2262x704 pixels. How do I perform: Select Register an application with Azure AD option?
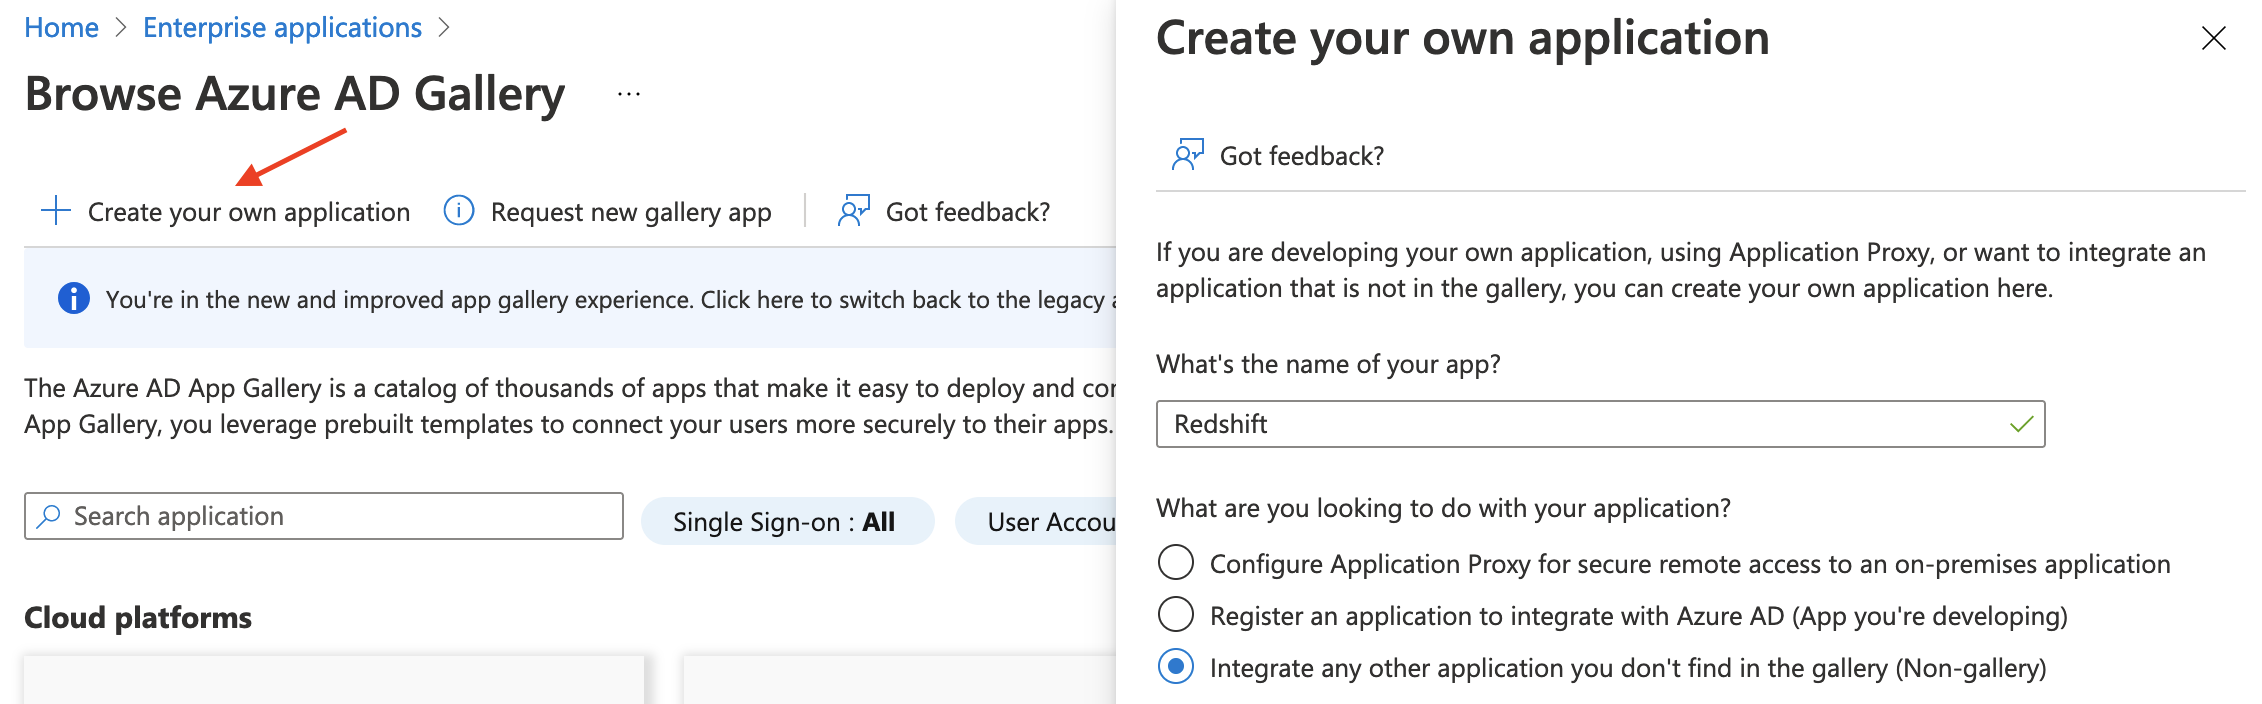(1176, 615)
